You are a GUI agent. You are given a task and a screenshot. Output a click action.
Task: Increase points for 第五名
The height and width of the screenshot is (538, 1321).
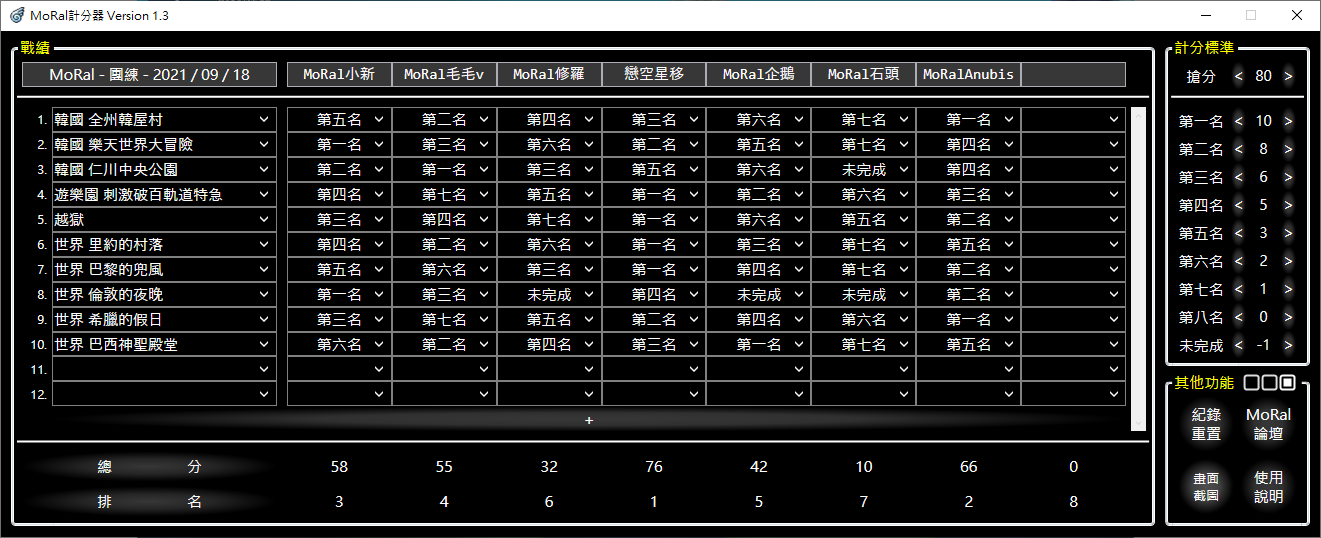click(1288, 233)
